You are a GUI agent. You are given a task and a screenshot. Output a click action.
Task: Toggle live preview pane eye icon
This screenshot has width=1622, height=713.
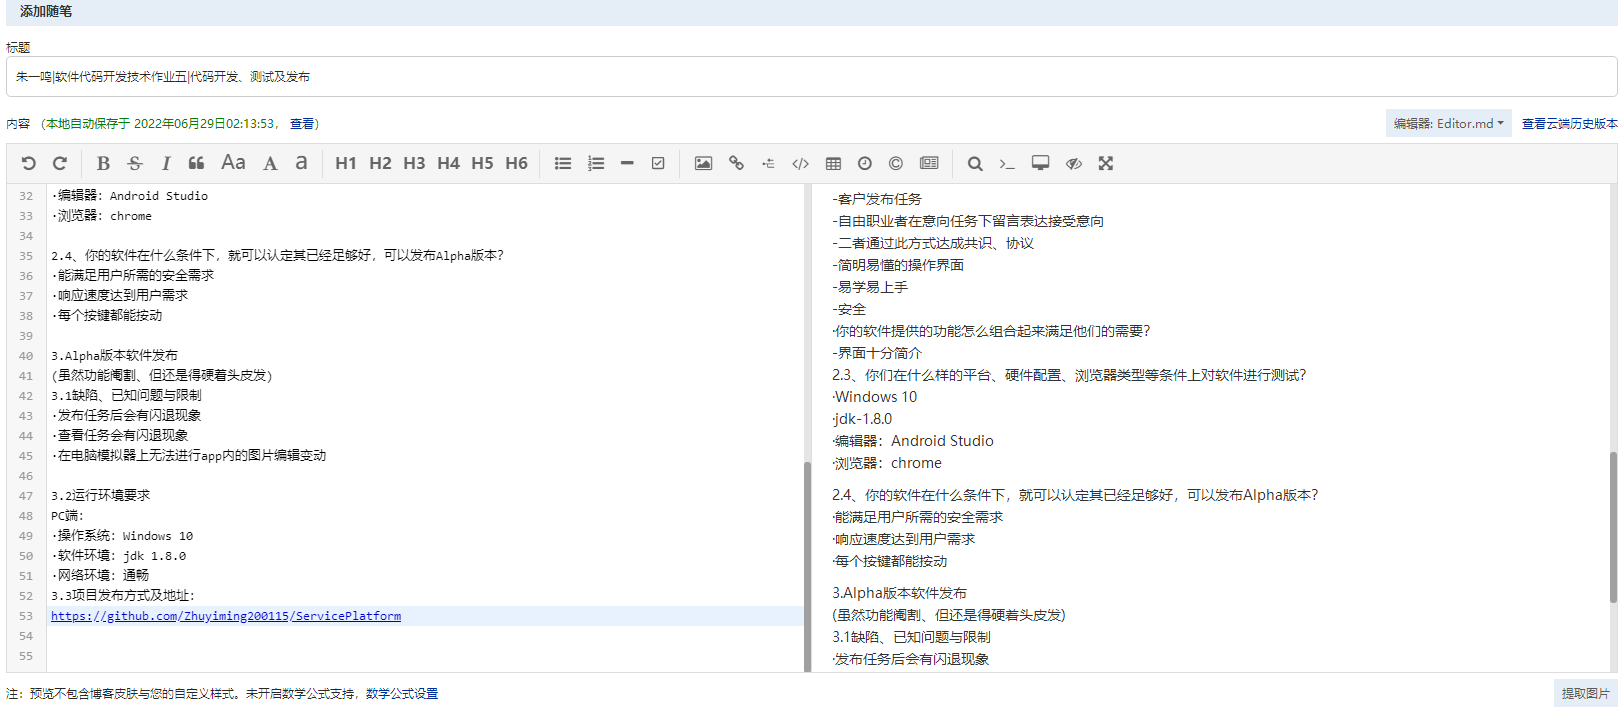(x=1074, y=163)
